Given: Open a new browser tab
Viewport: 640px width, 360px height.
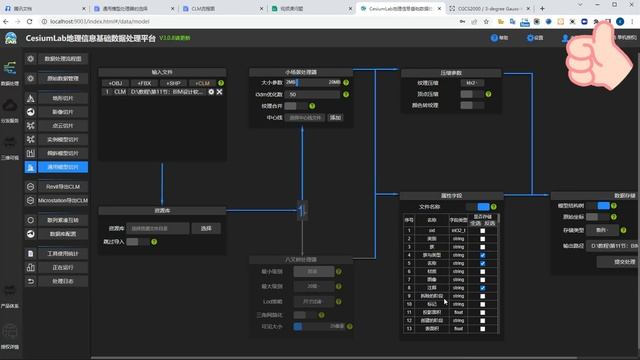Looking at the screenshot, I should [542, 8].
